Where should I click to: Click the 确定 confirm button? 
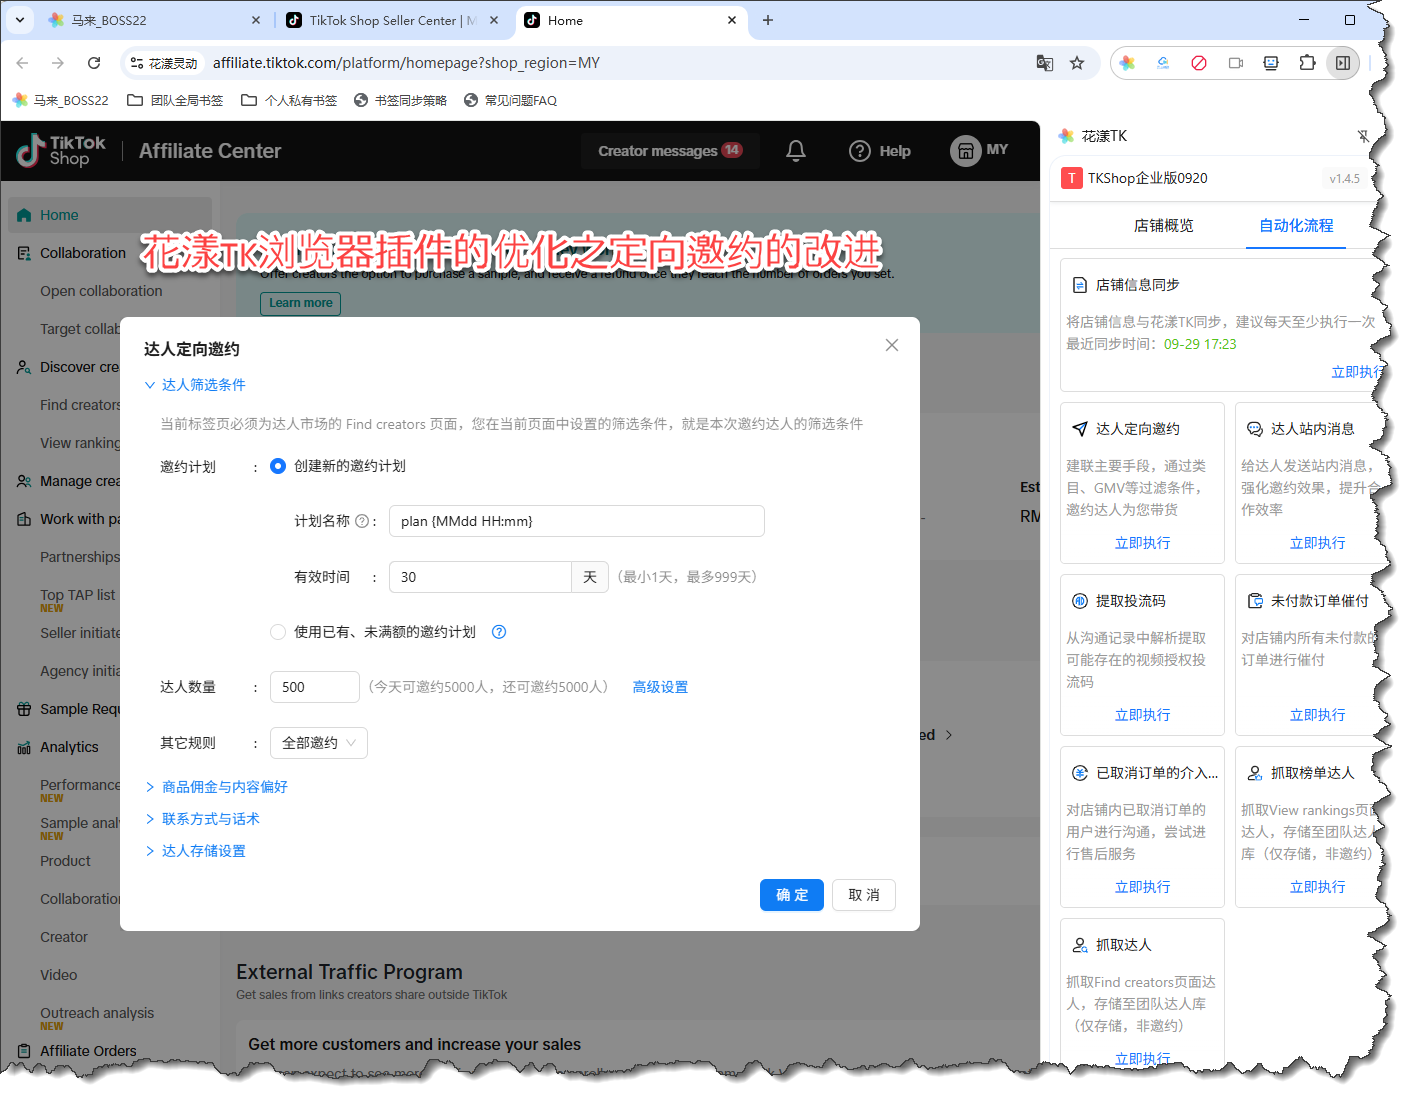791,895
